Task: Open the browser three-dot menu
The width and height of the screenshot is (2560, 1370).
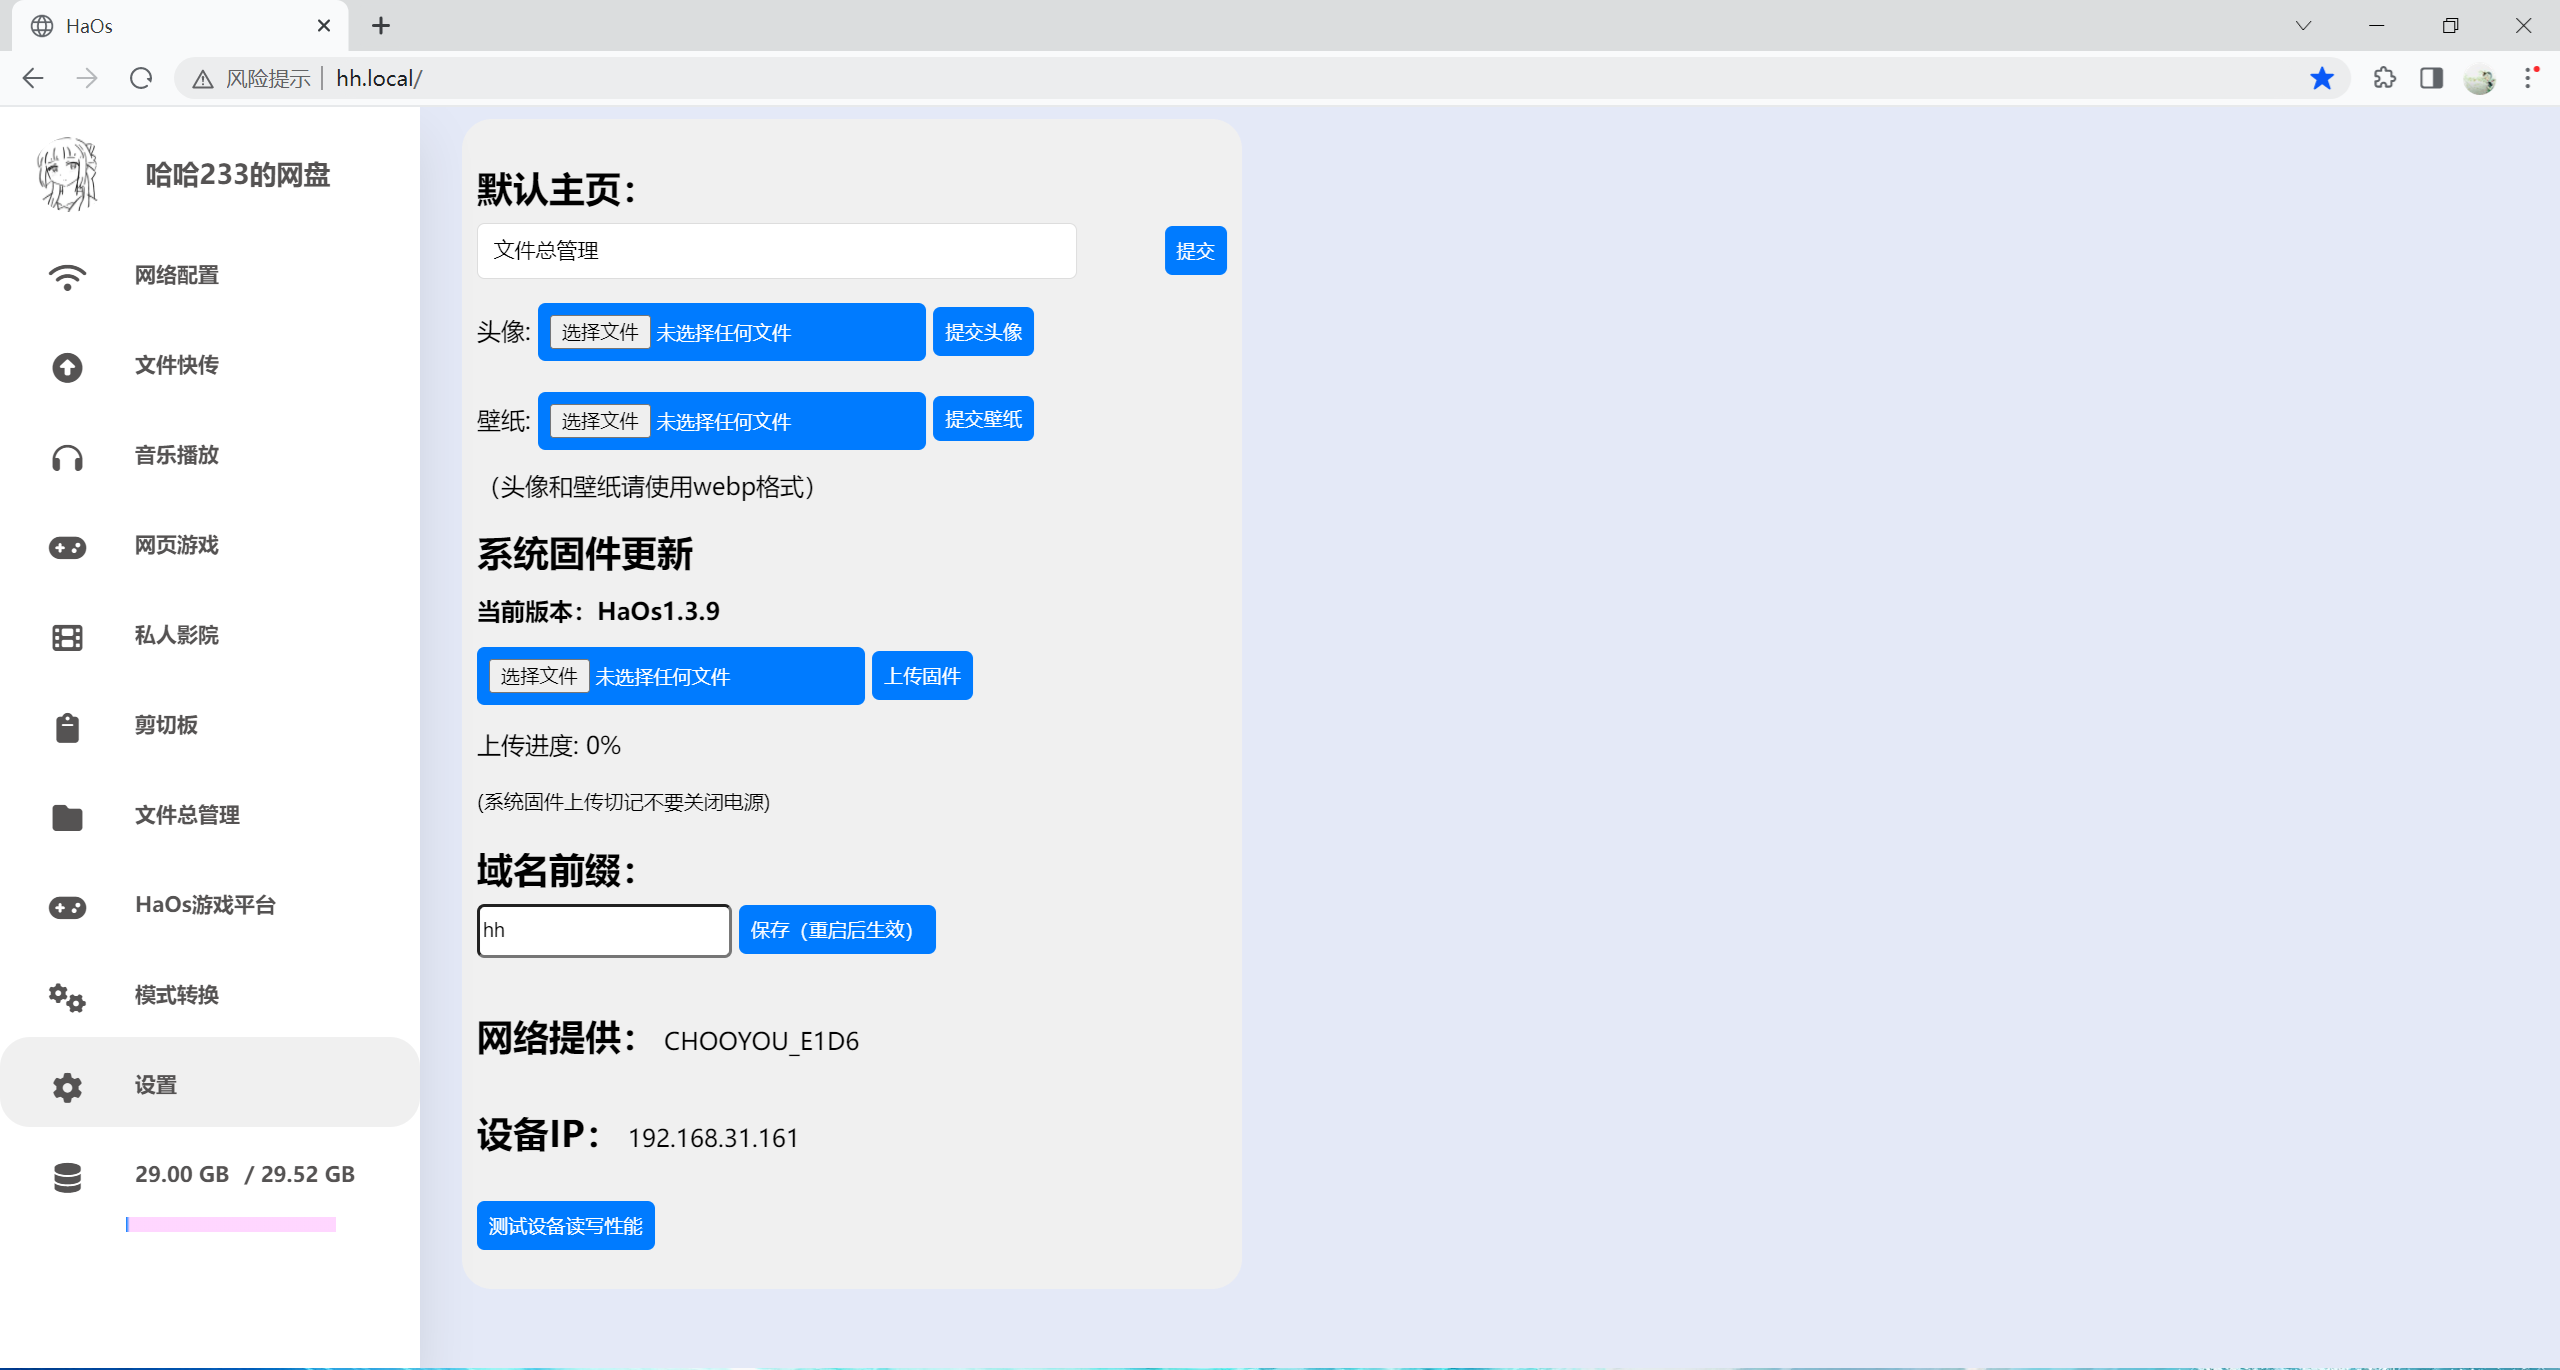Action: coord(2529,78)
